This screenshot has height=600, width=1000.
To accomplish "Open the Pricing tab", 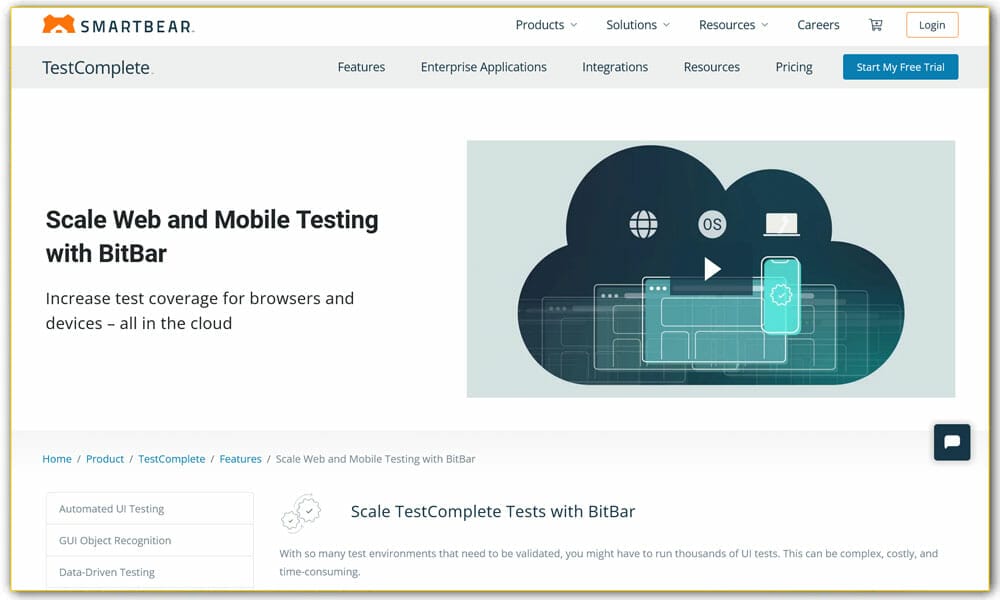I will 793,67.
